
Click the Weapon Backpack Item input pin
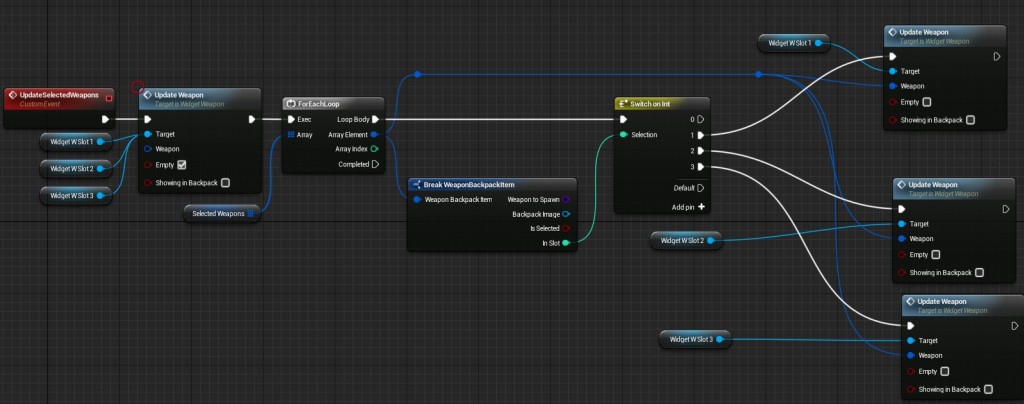point(417,199)
